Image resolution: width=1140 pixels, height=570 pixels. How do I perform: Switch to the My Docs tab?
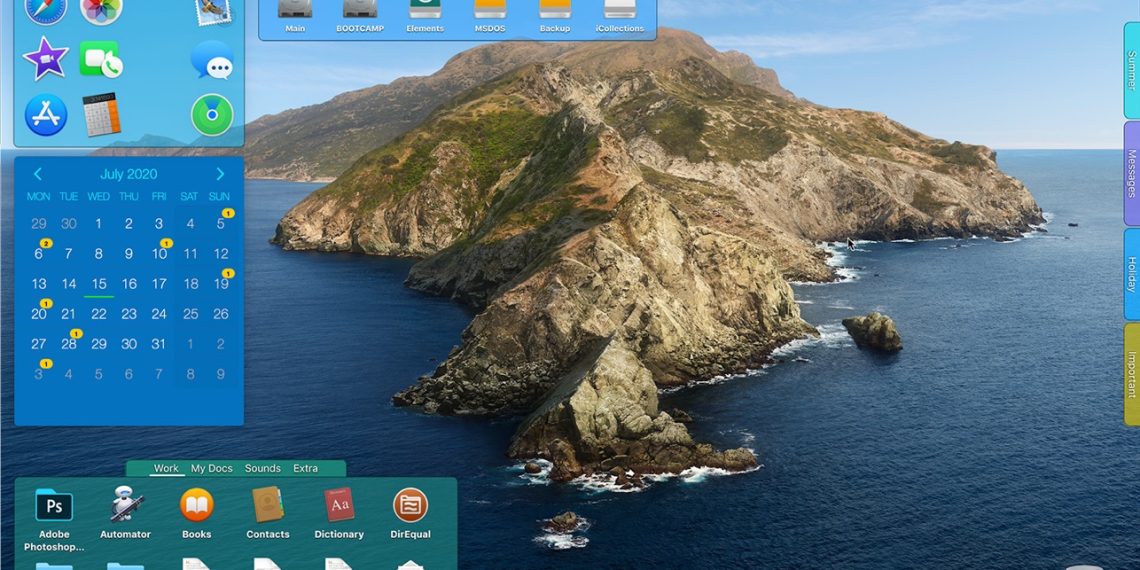(x=211, y=468)
